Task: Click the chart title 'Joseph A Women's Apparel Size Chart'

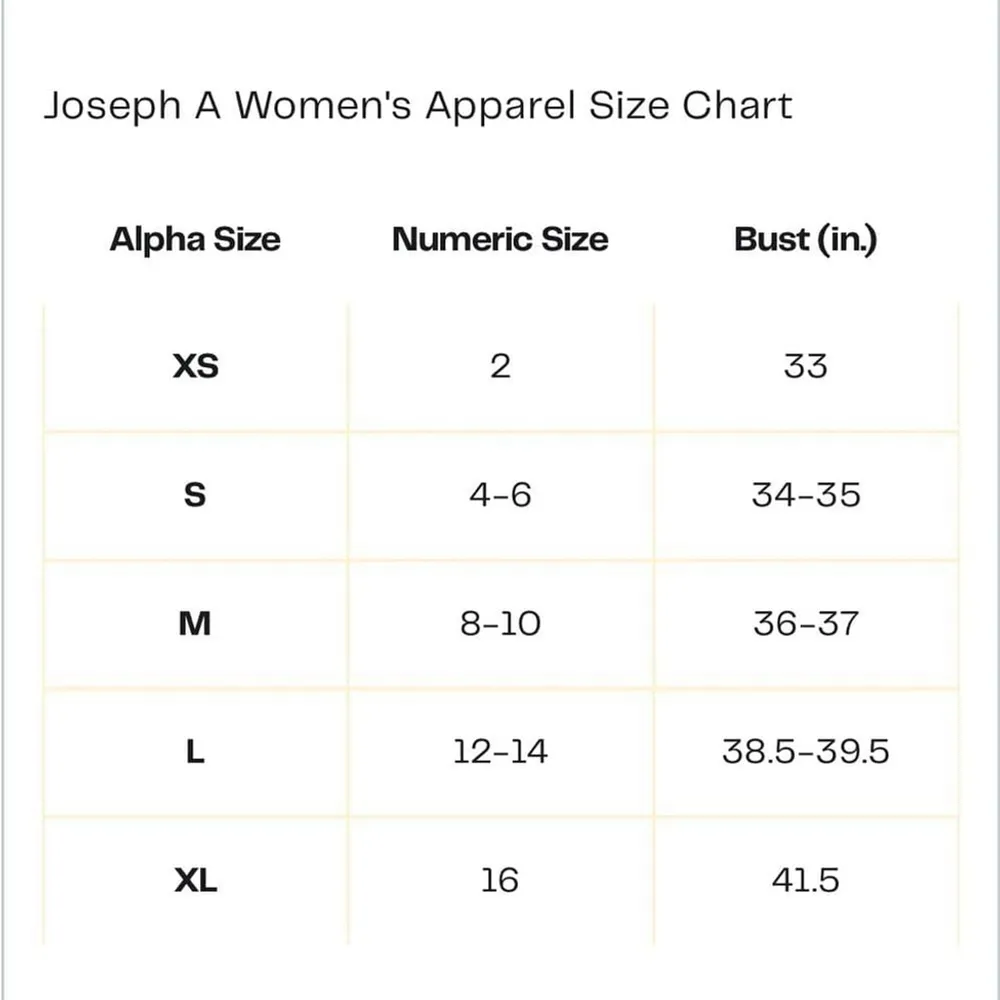Action: tap(417, 105)
